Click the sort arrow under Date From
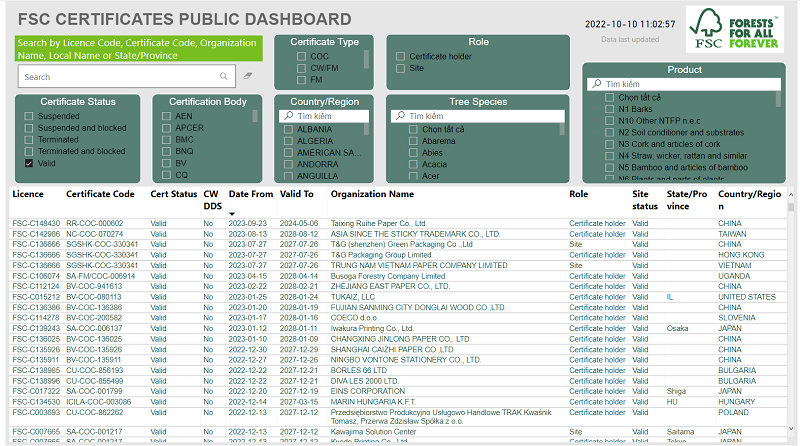 click(233, 213)
